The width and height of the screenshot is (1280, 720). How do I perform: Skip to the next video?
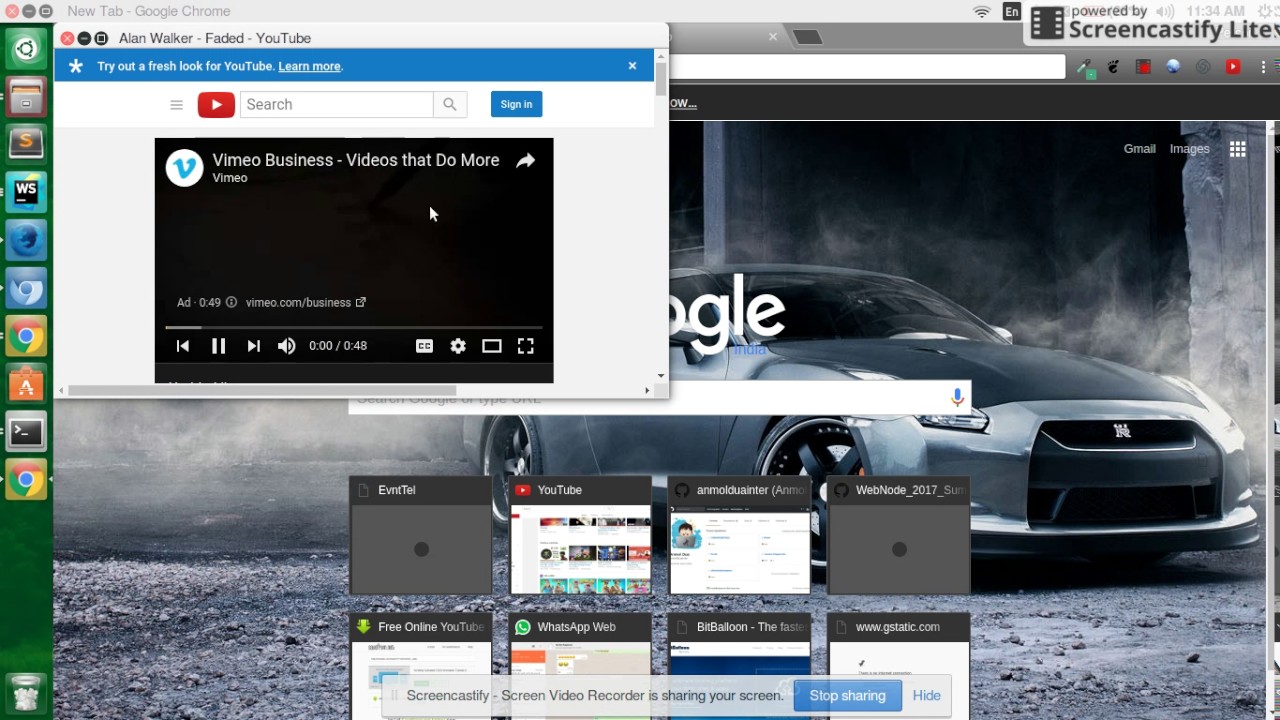tap(253, 346)
